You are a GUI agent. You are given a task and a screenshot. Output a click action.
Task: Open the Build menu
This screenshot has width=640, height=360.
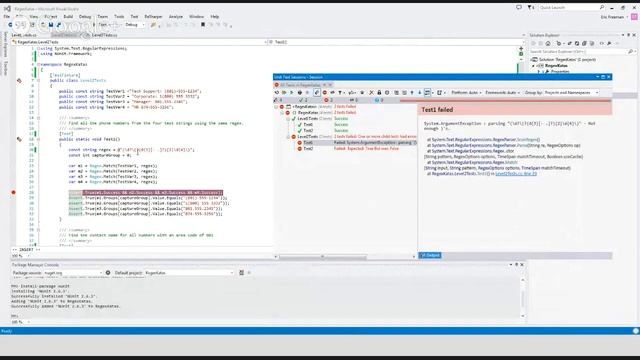pos(68,17)
